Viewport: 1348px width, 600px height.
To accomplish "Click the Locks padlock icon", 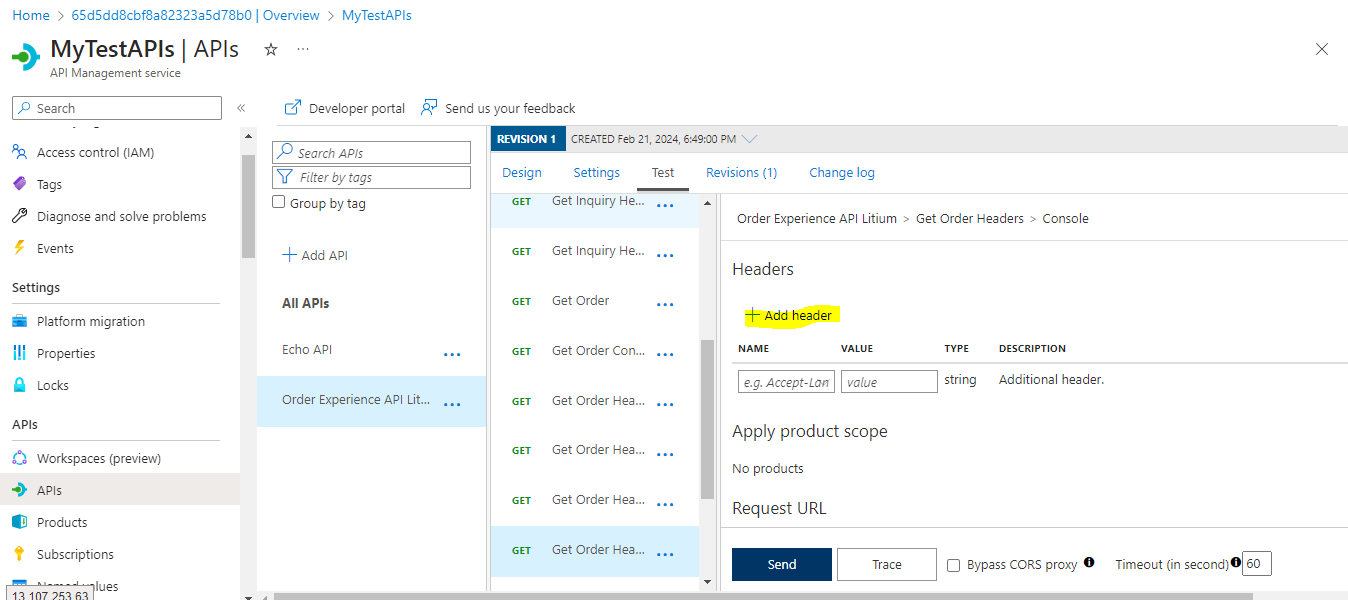I will coord(19,385).
